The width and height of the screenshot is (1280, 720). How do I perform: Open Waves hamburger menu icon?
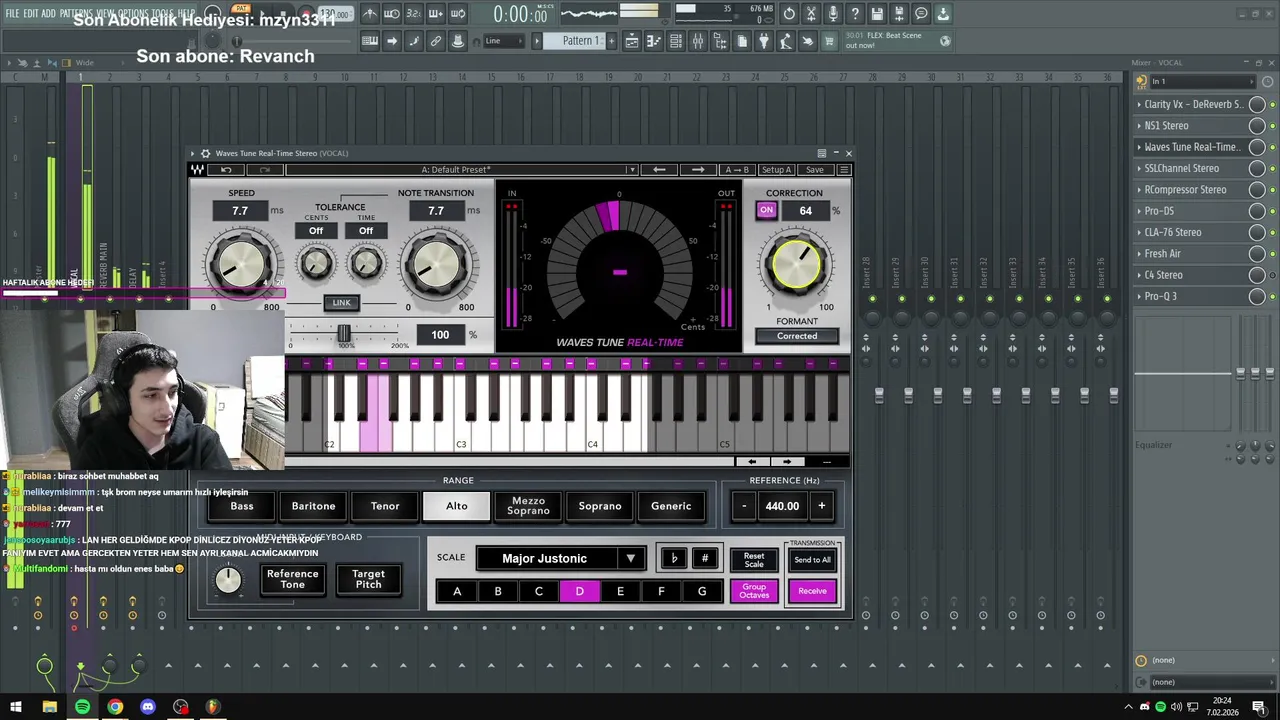point(844,170)
